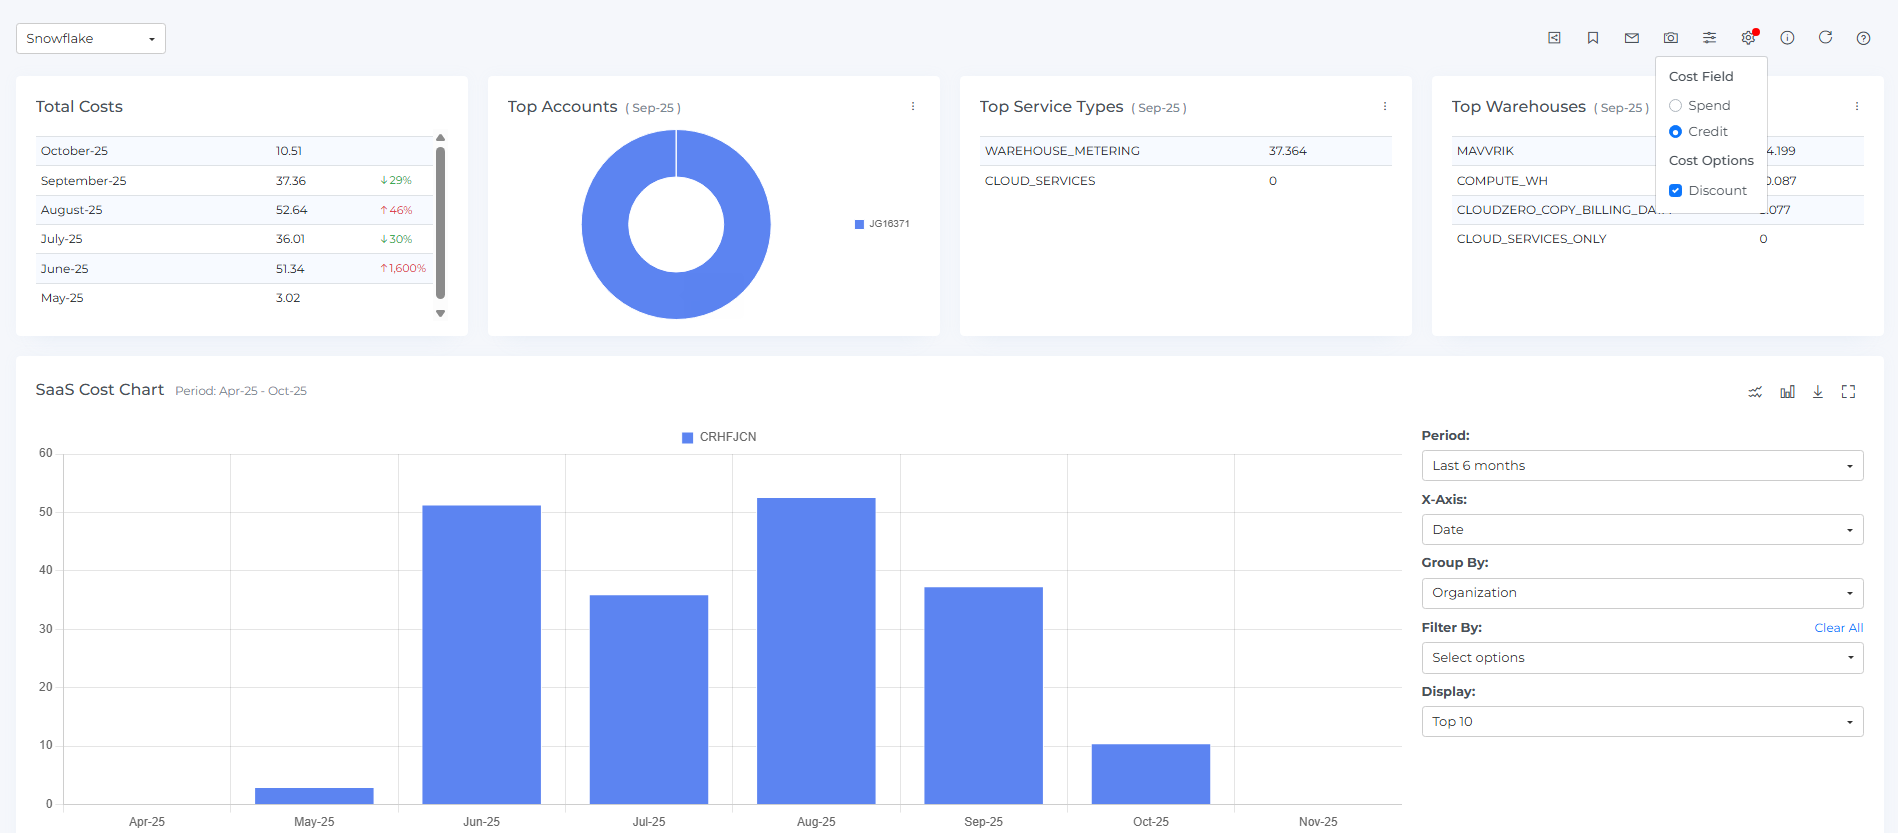Uncheck the Discount checkbox
1898x833 pixels.
[x=1676, y=191]
